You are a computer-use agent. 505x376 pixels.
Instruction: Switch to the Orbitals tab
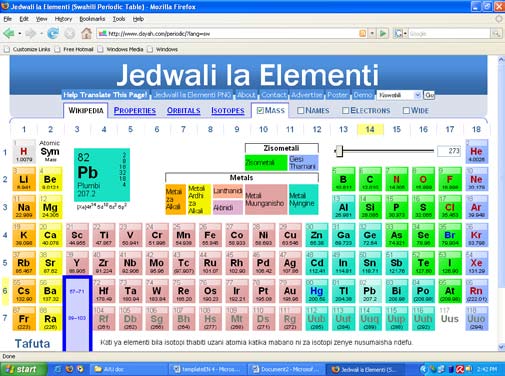tap(183, 110)
